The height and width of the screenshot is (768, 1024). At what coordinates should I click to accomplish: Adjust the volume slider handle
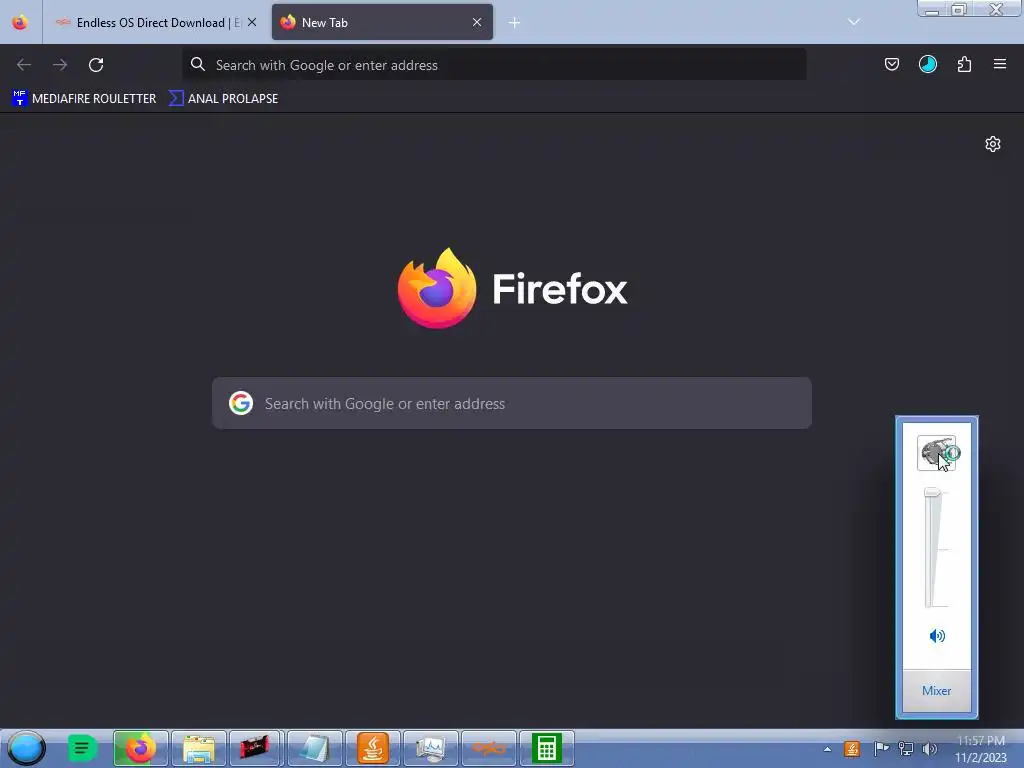pyautogui.click(x=932, y=492)
